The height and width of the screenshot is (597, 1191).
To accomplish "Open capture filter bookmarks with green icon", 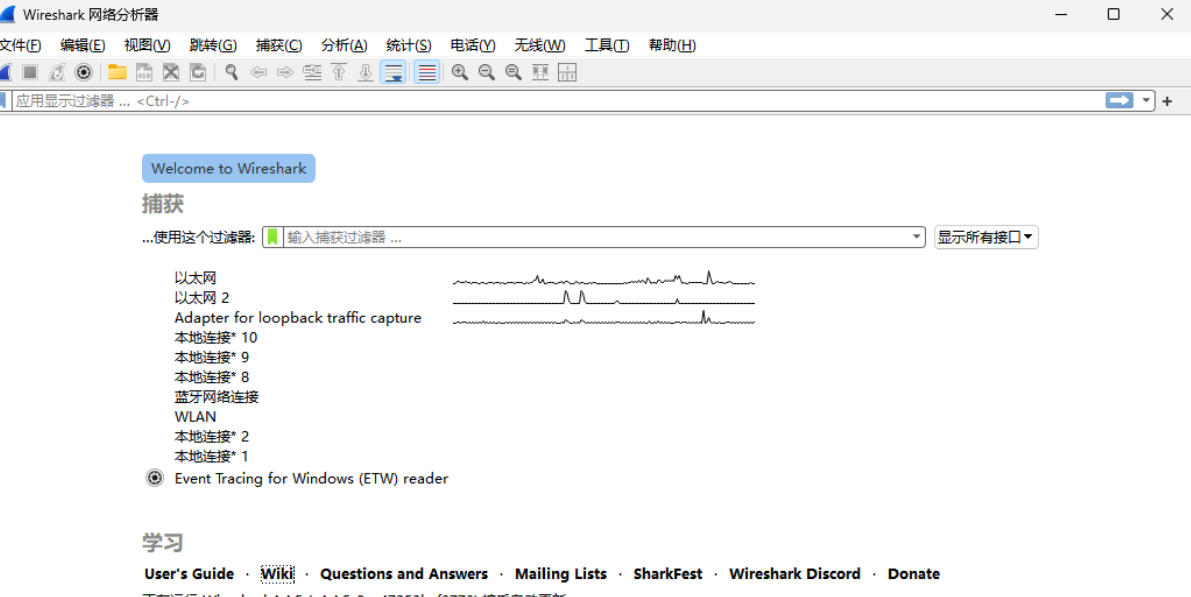I will click(x=273, y=238).
